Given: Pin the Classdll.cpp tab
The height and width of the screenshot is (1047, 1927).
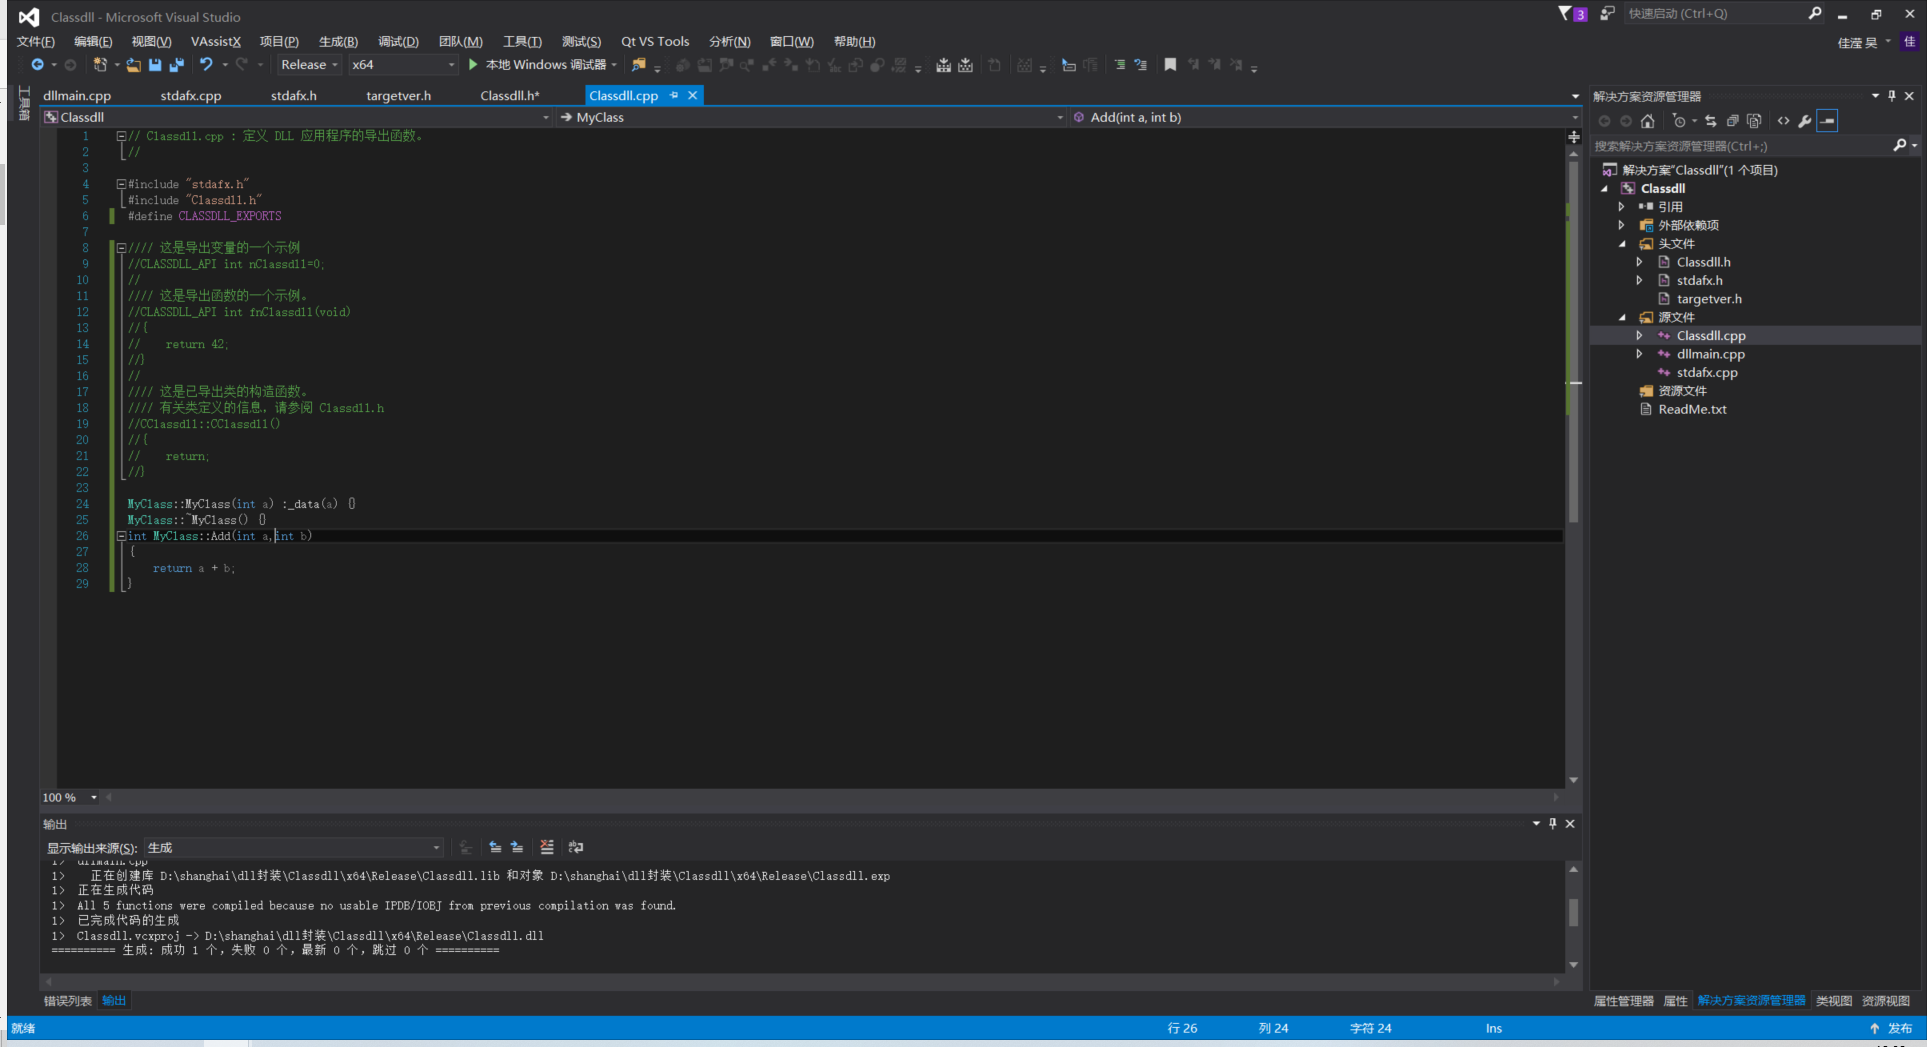Looking at the screenshot, I should tap(674, 96).
